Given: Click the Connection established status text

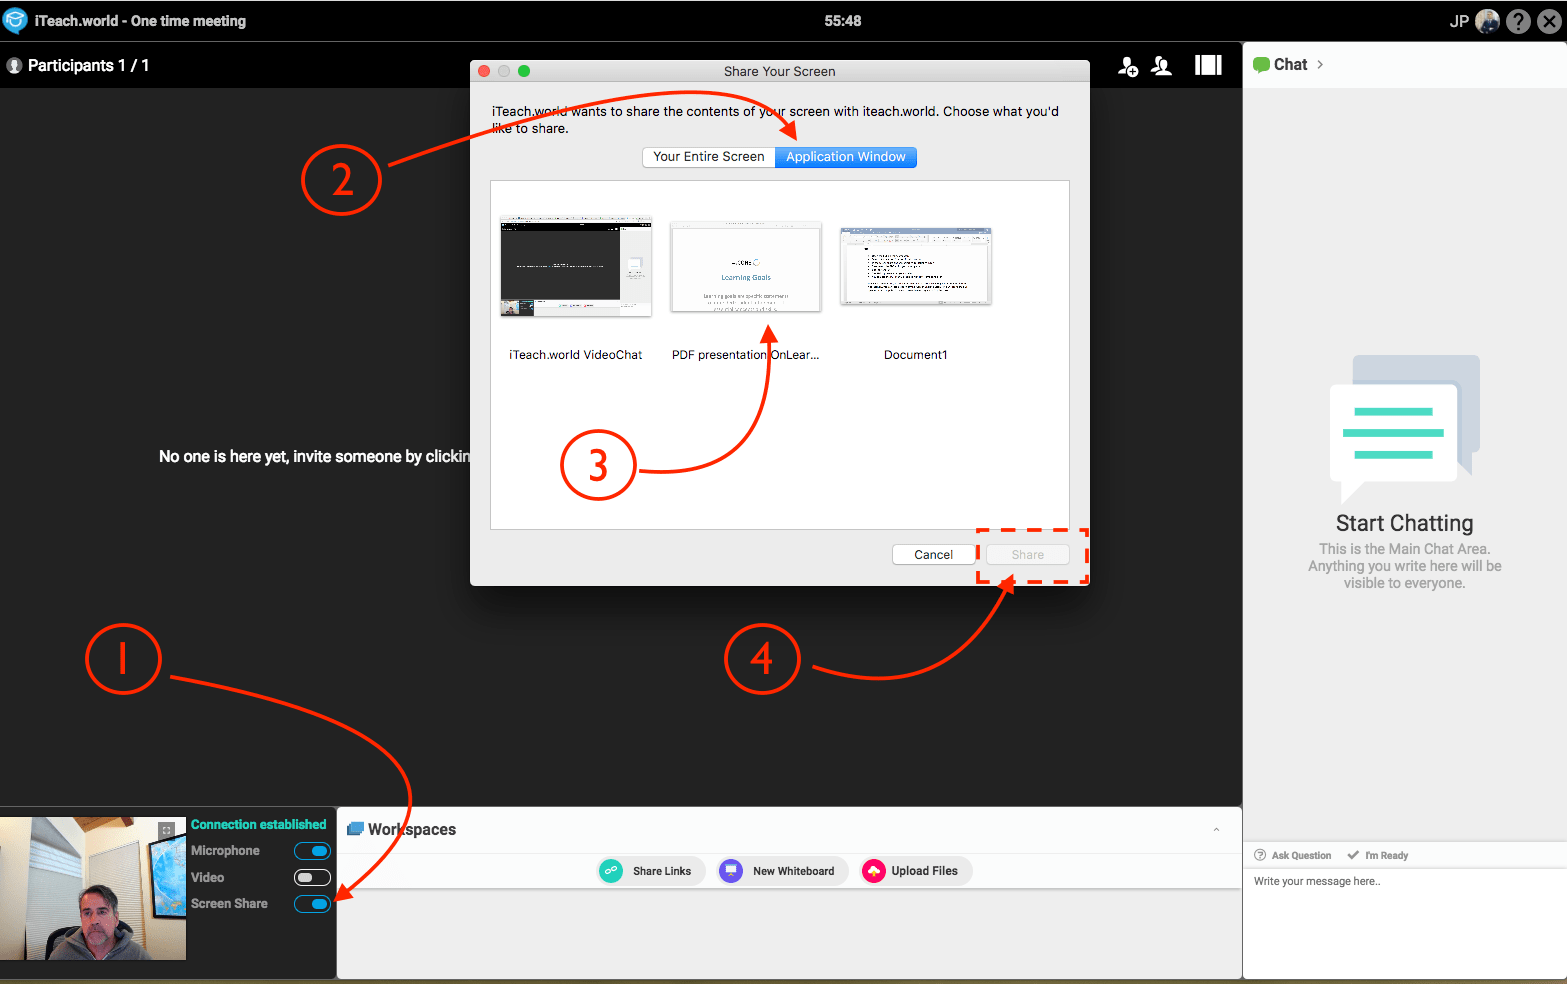Looking at the screenshot, I should pyautogui.click(x=259, y=825).
